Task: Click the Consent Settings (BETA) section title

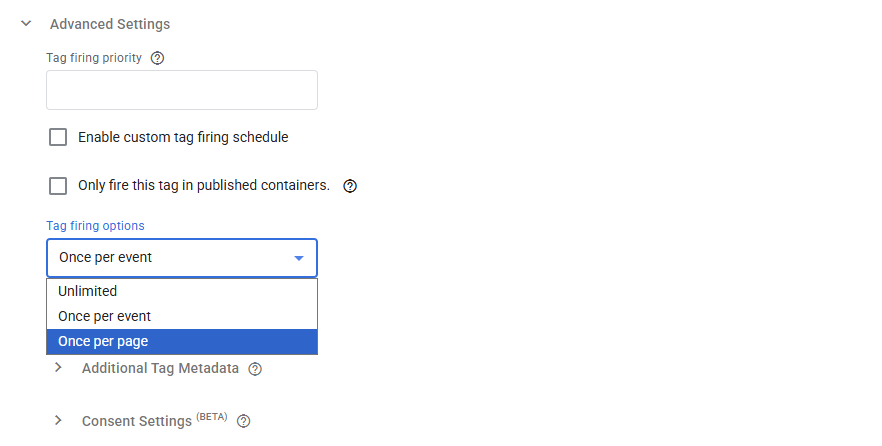Action: tap(155, 421)
